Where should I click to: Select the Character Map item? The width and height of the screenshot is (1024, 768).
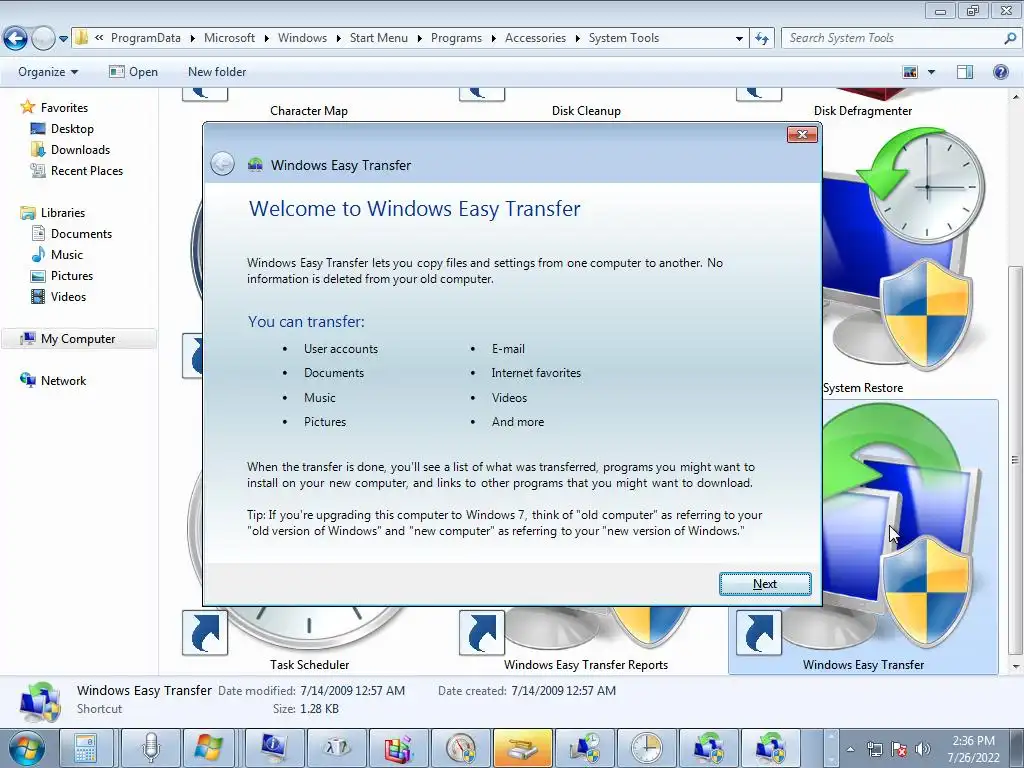point(309,111)
